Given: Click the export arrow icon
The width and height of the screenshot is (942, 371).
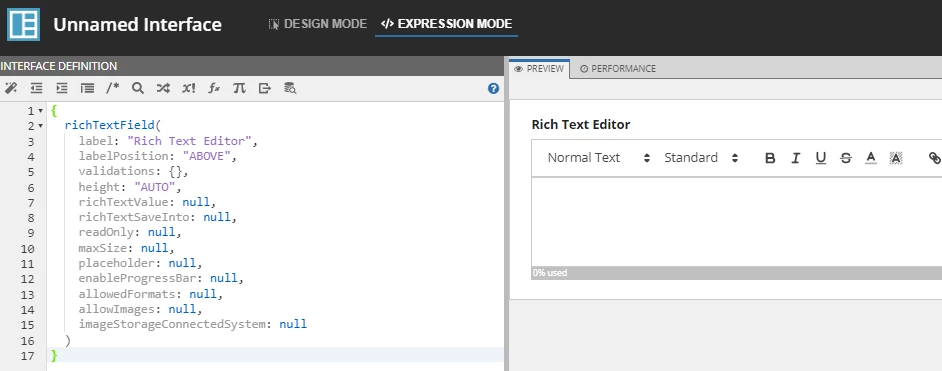Looking at the screenshot, I should pyautogui.click(x=265, y=88).
